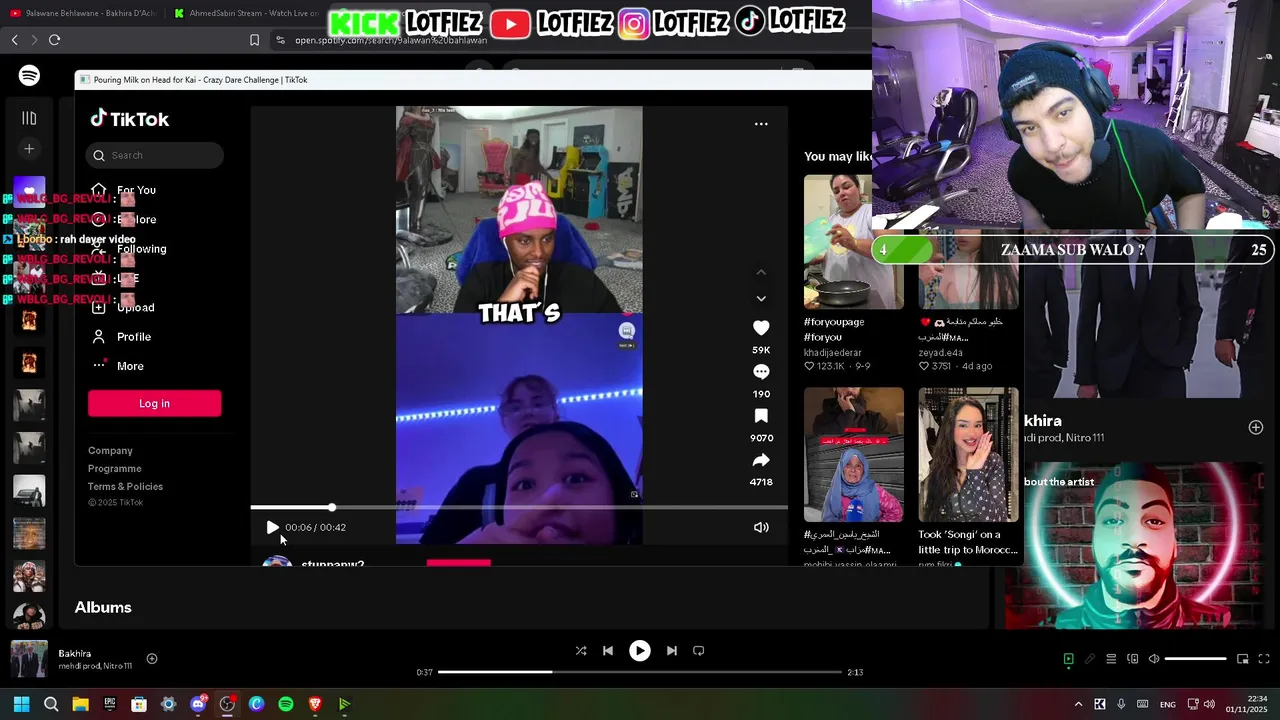
Task: Adjust Spotify volume slider
Action: pos(1195,659)
